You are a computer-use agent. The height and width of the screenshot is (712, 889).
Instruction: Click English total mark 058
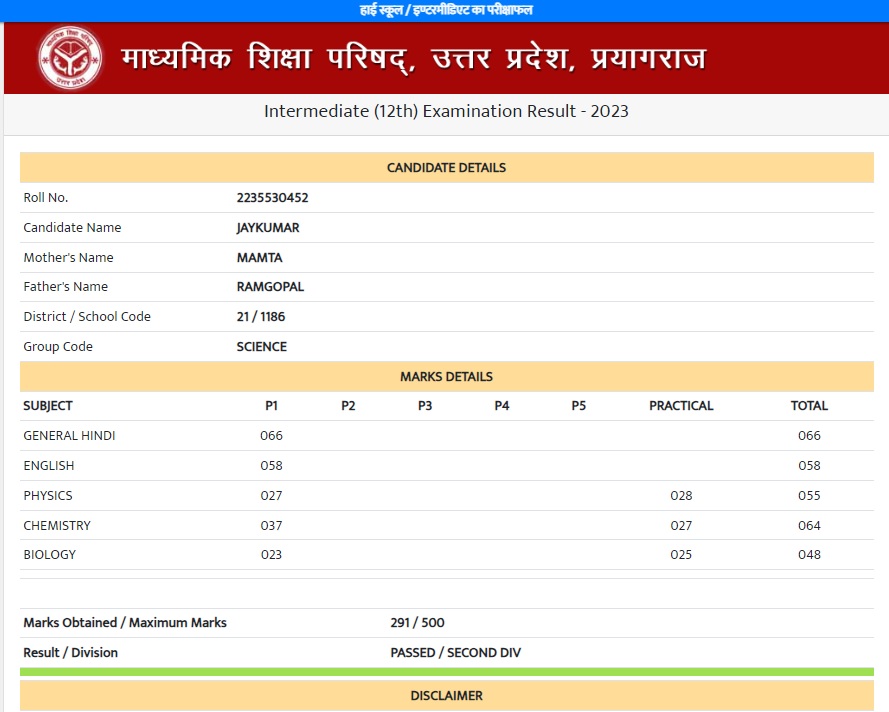(809, 465)
